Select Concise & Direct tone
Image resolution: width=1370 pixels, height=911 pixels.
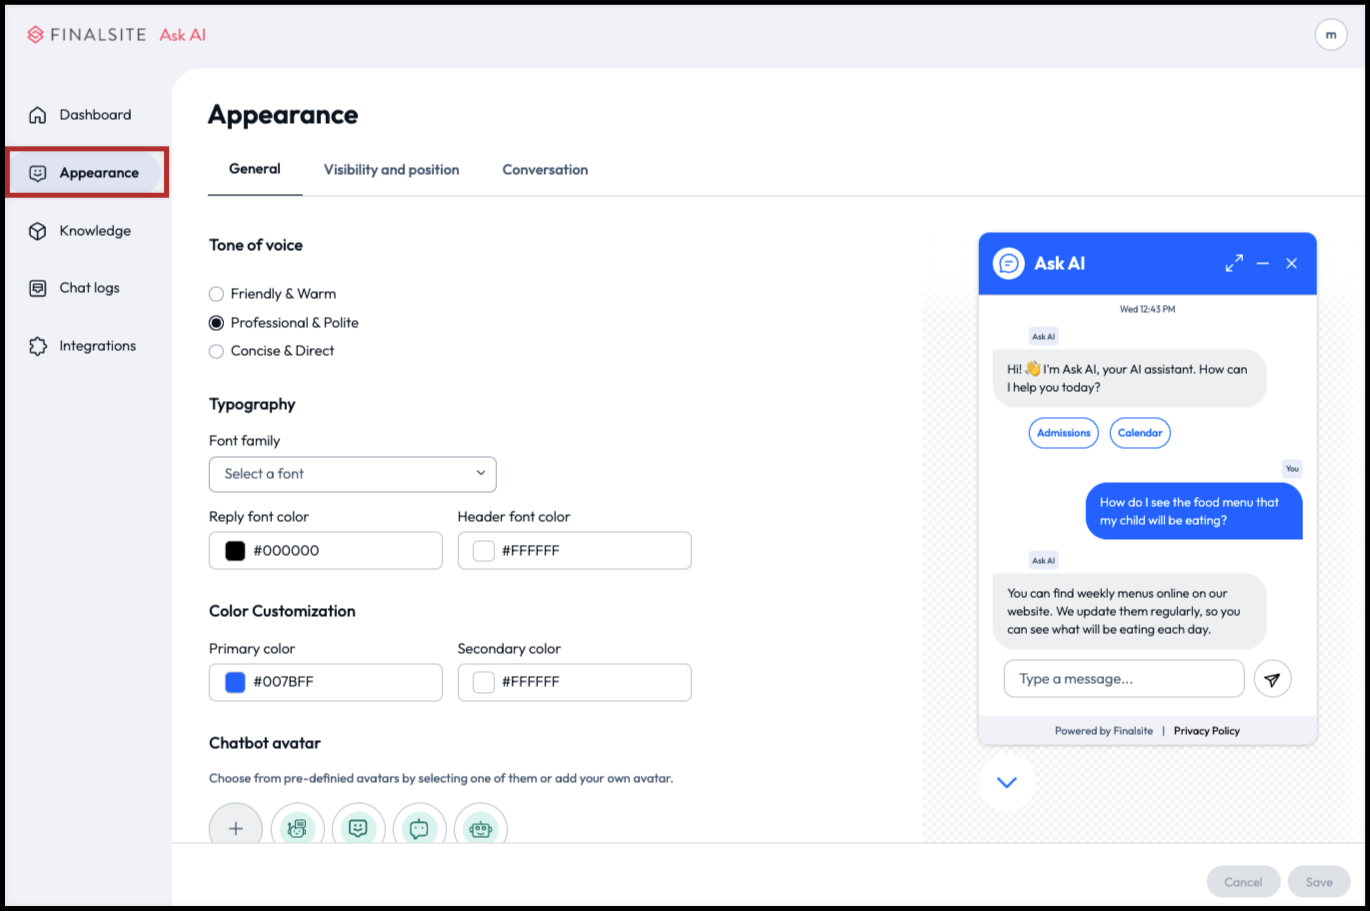216,351
